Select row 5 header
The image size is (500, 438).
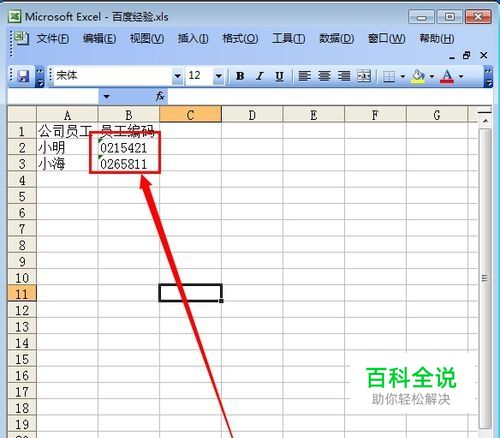(x=22, y=196)
